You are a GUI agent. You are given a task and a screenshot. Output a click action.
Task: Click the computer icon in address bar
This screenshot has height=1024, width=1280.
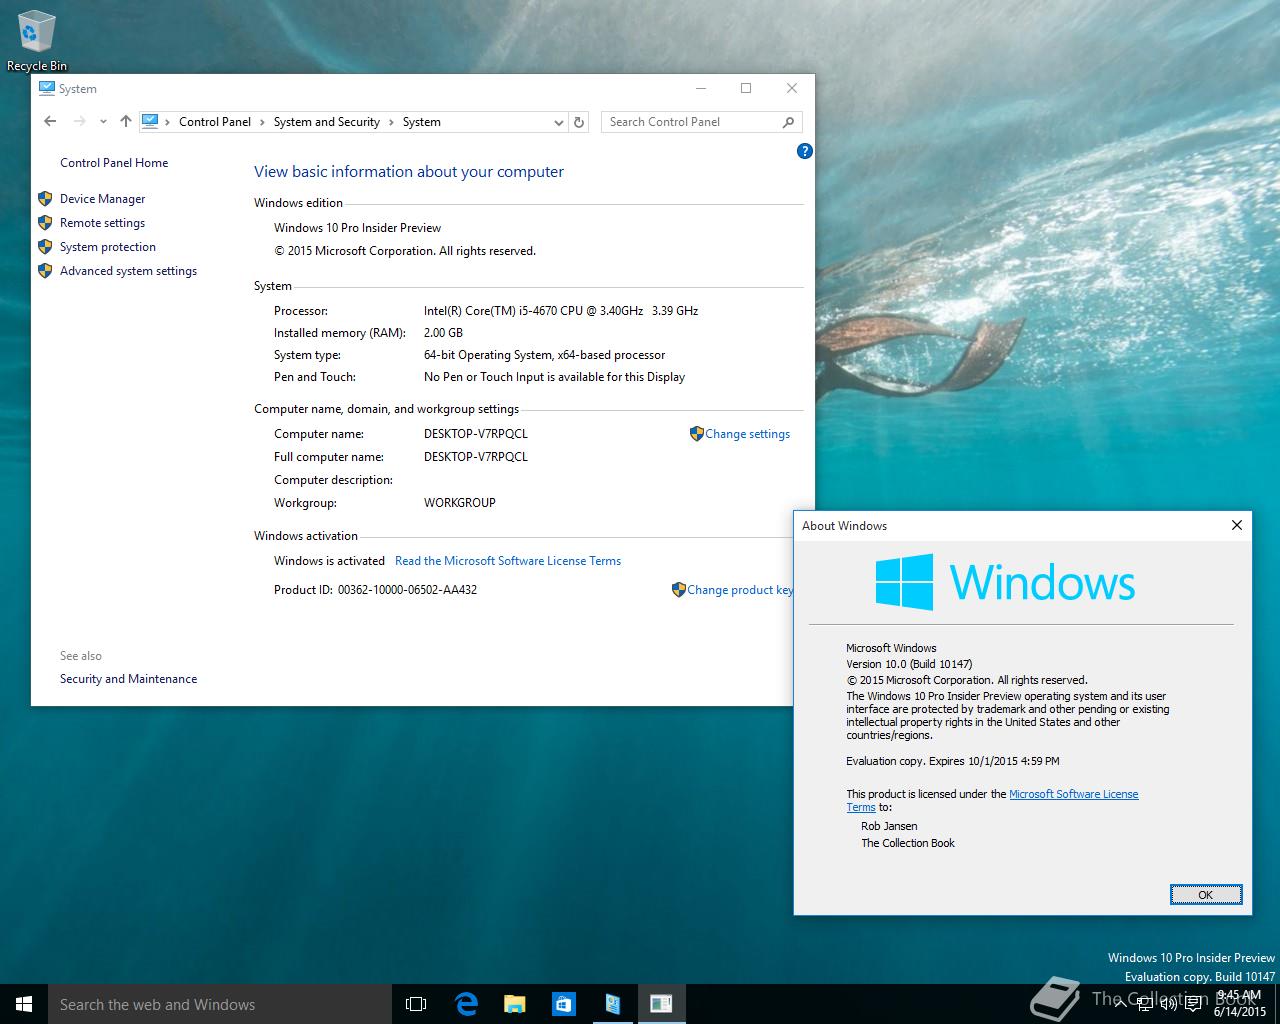click(150, 121)
